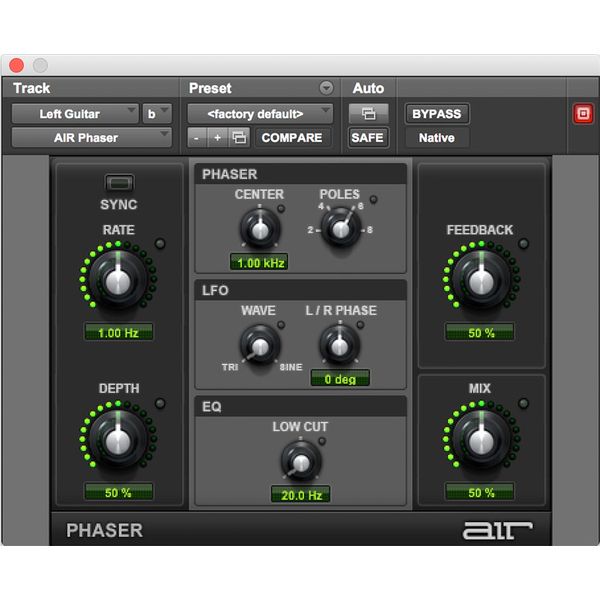Toggle automation SAFE button
The width and height of the screenshot is (600, 600).
coord(368,137)
